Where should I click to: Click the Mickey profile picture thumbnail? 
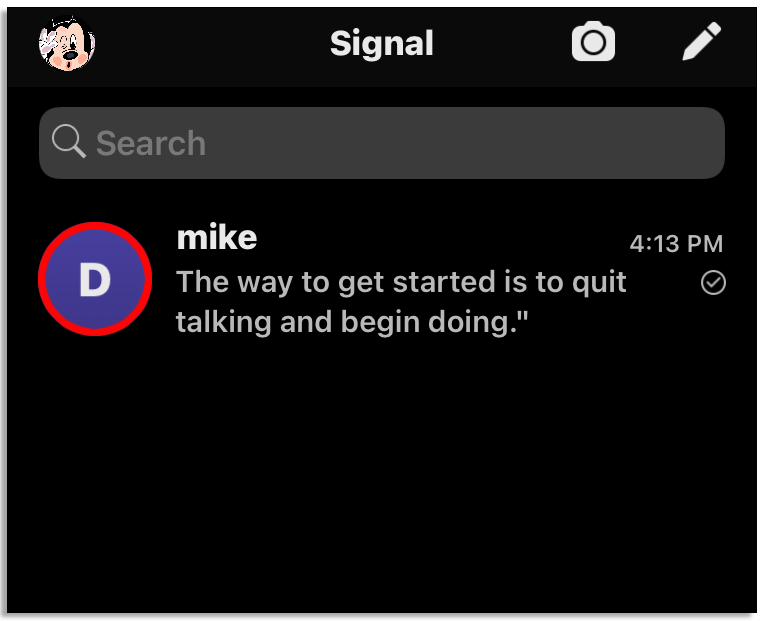67,43
